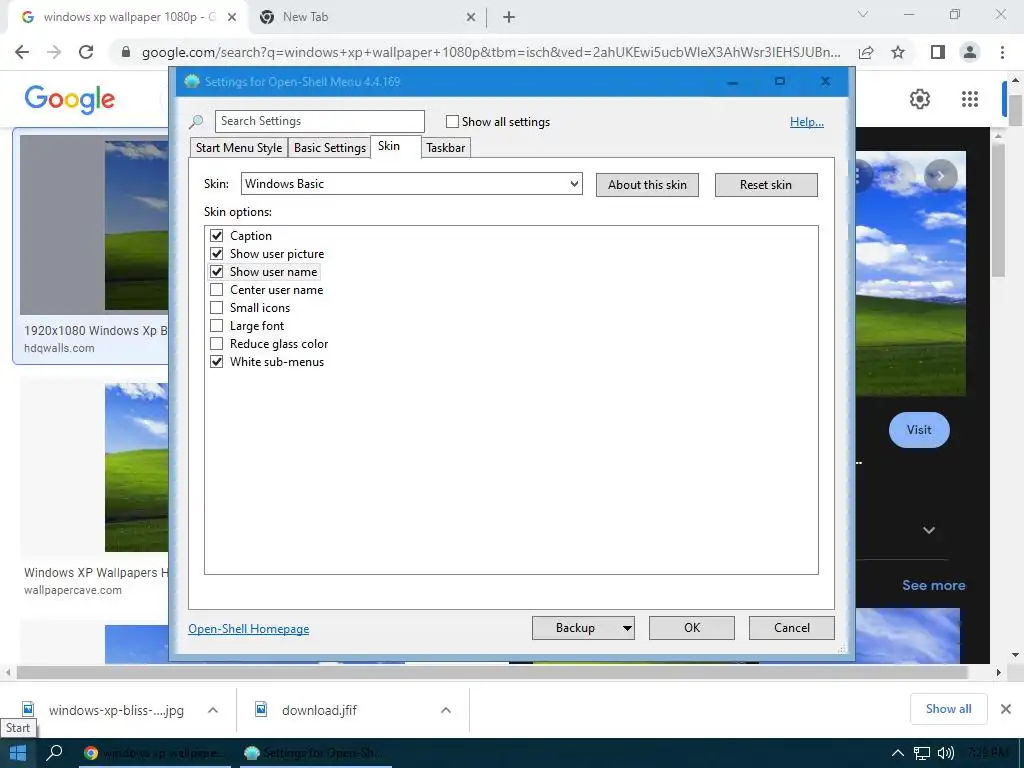Enable Center user name option
Screen dimensions: 1024x768
[216, 289]
